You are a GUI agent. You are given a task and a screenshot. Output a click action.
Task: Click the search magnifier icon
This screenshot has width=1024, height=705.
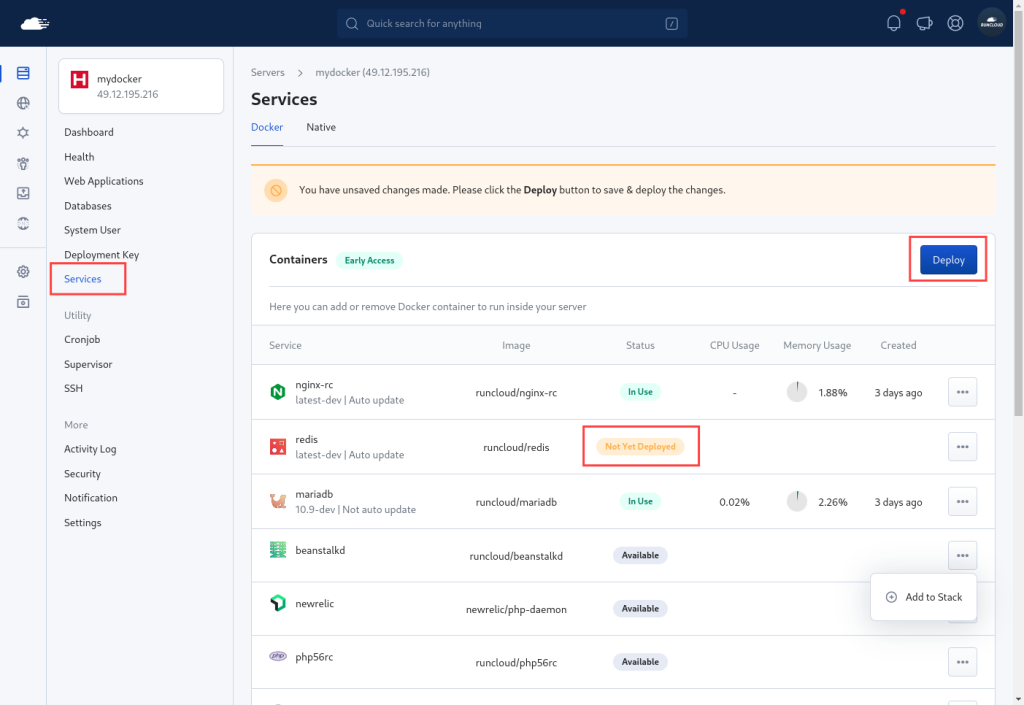click(351, 24)
